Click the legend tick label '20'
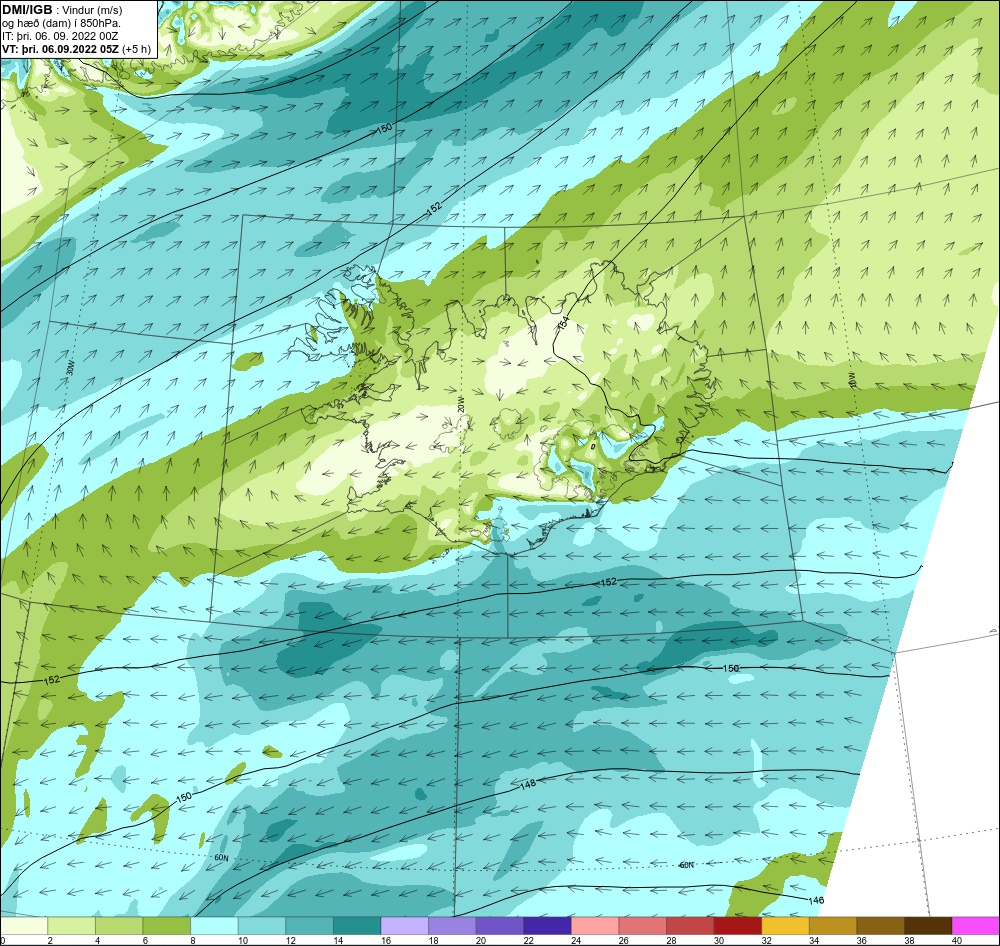 click(481, 940)
